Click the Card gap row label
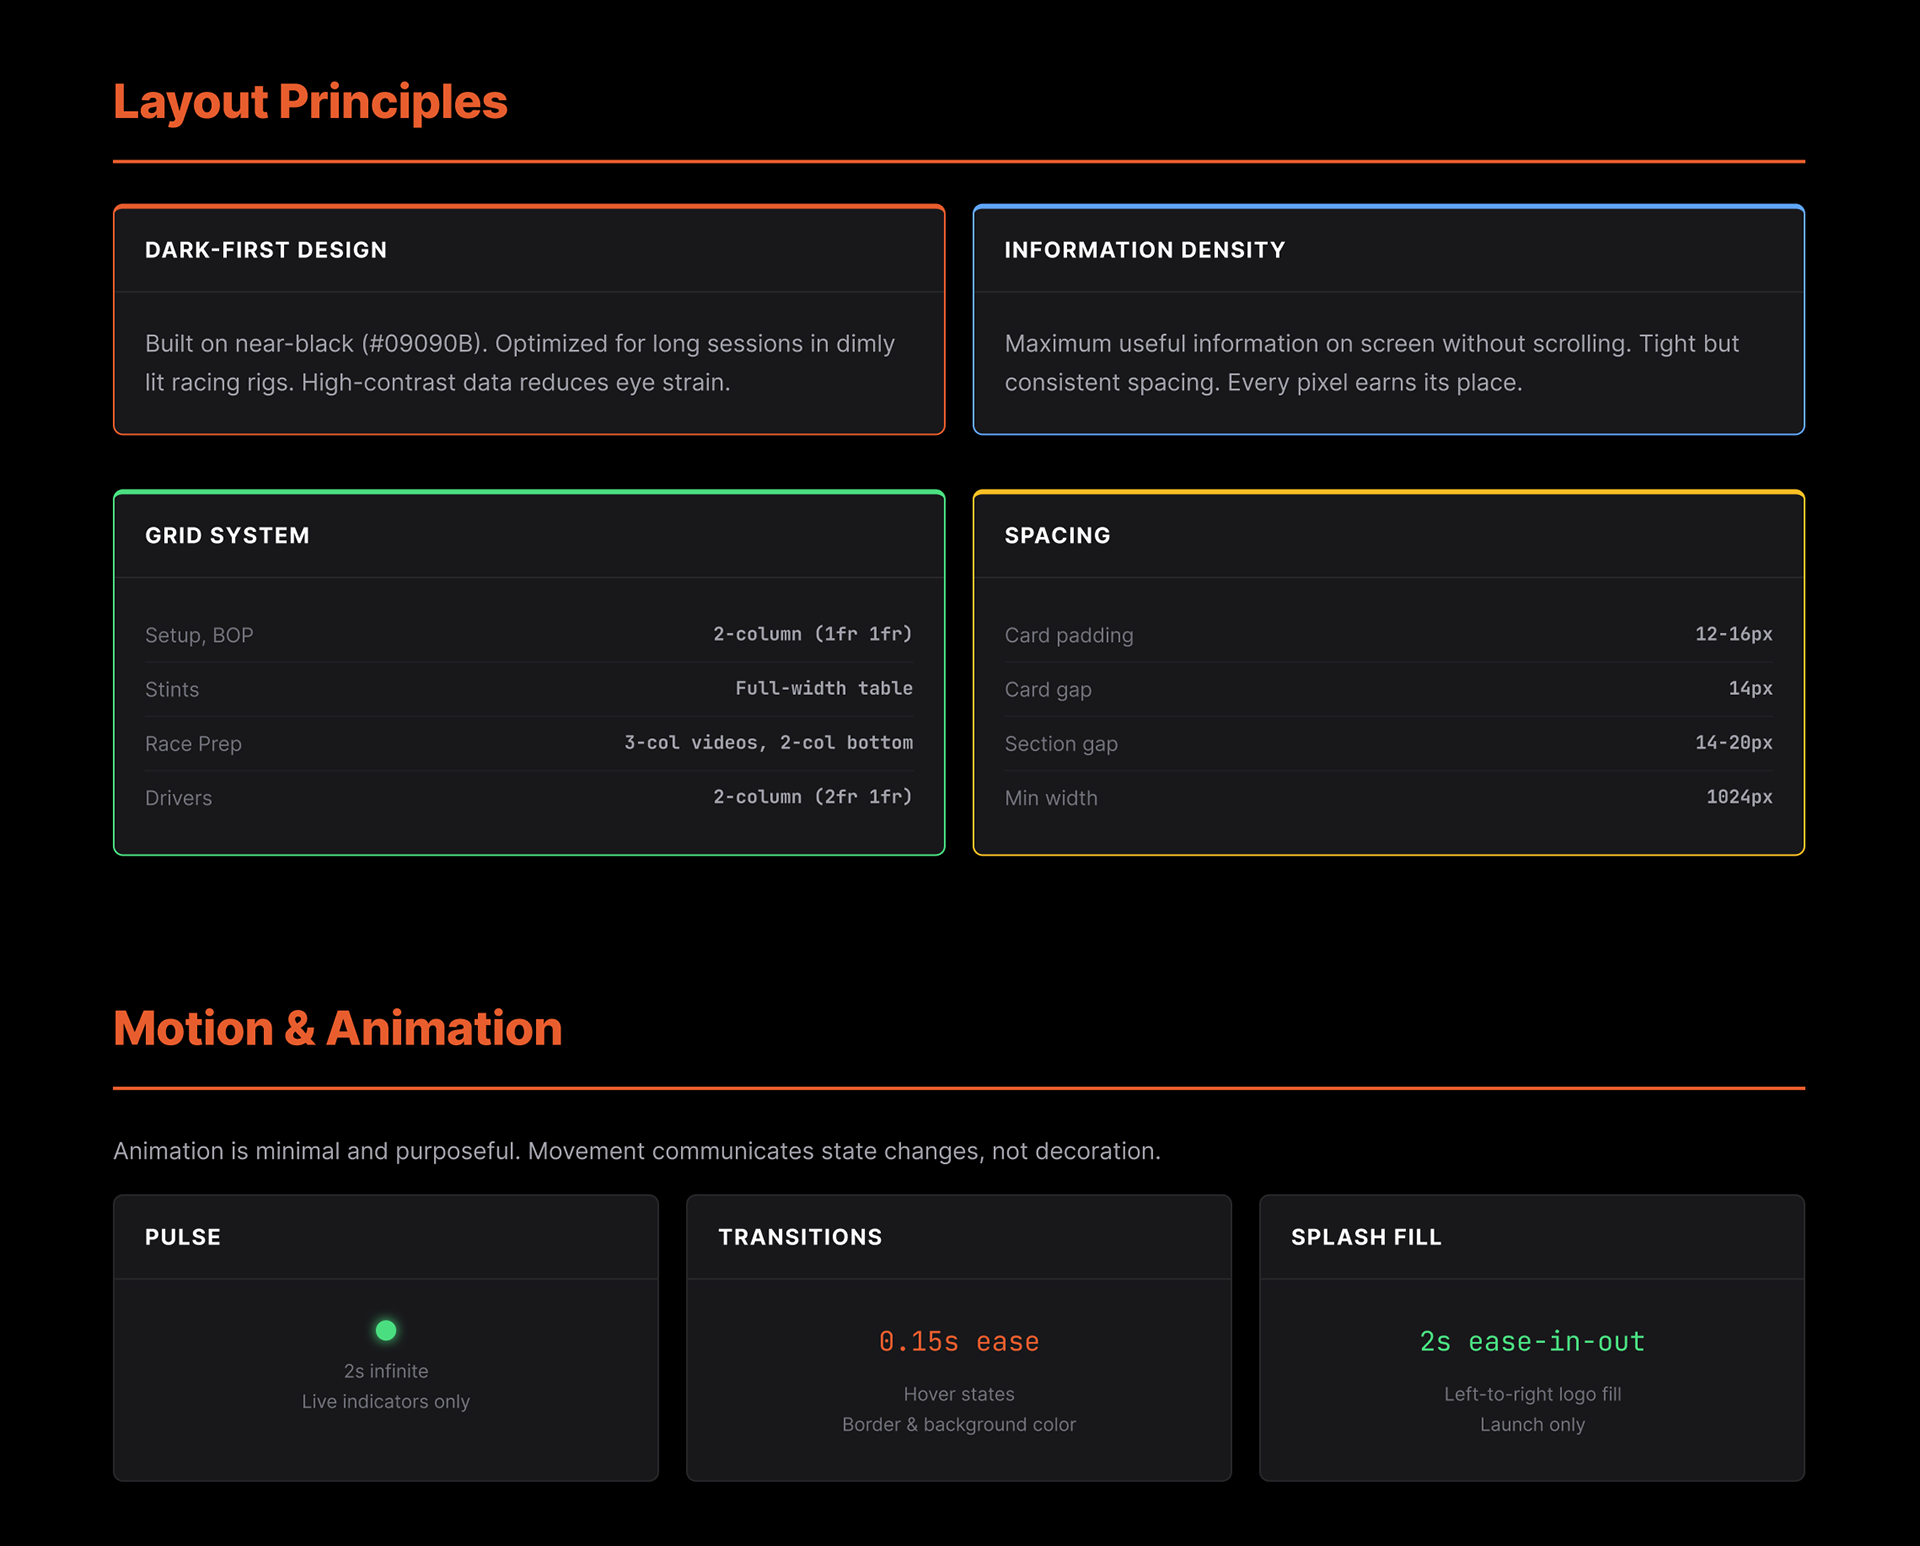 pyautogui.click(x=1047, y=690)
